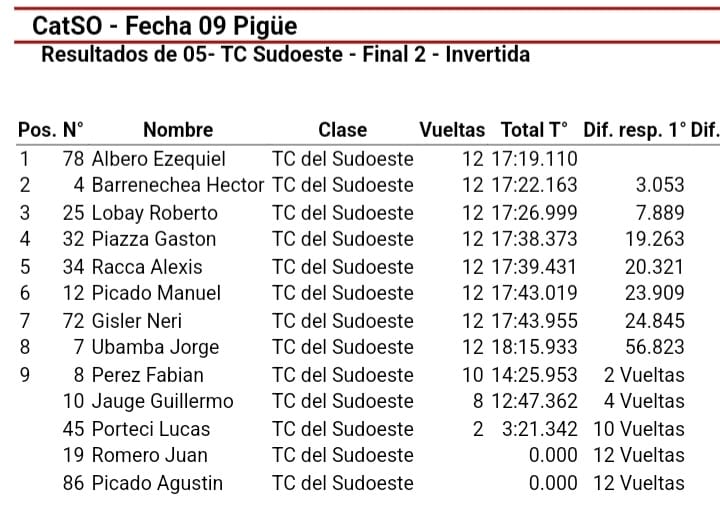Screen dimensions: 720x530
Task: Select Perez Fabian 2 Vueltas difference
Action: coord(644,375)
